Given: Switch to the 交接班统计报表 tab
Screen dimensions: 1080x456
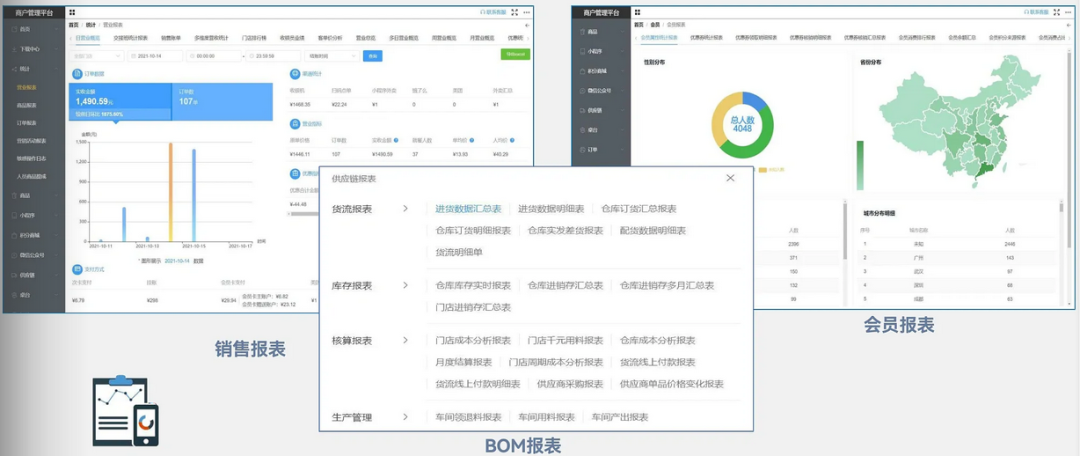Looking at the screenshot, I should pyautogui.click(x=130, y=37).
